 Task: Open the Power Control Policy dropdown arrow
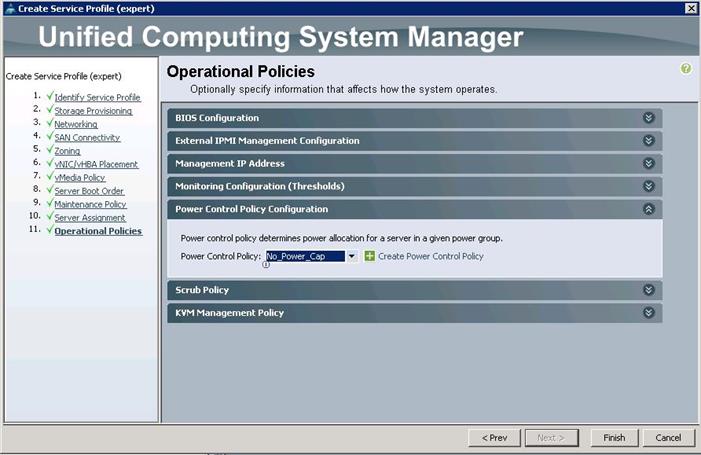[351, 256]
